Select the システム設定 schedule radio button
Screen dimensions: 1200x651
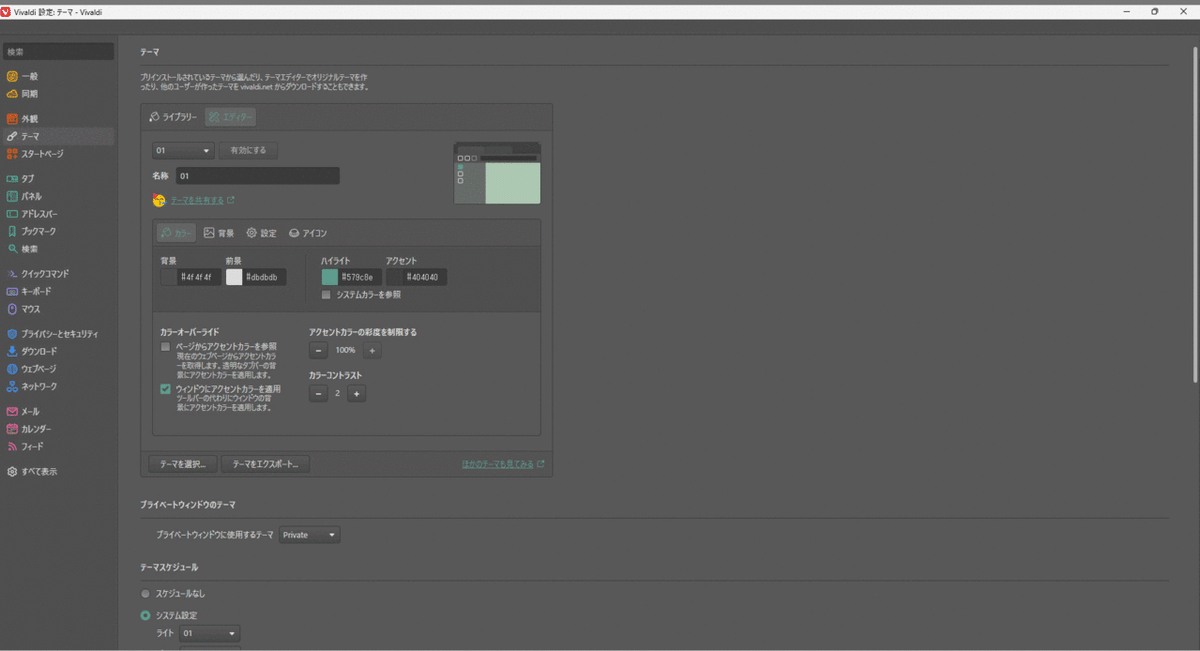146,615
